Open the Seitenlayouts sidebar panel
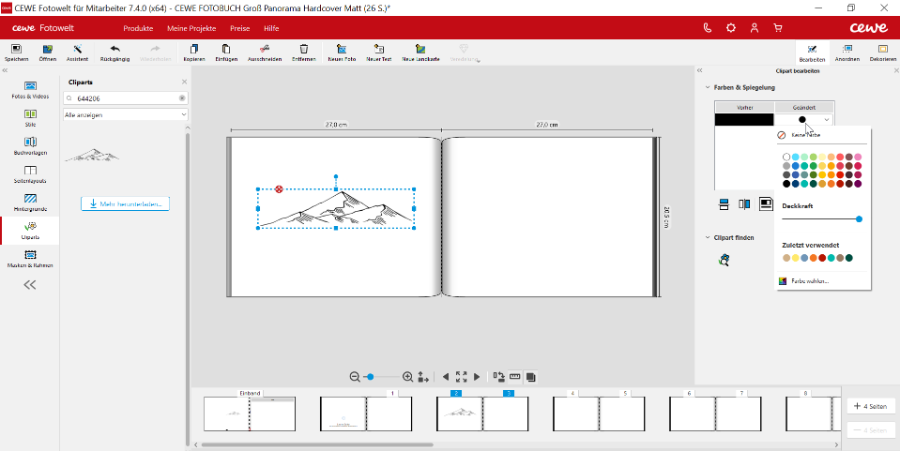The width and height of the screenshot is (900, 451). 30,174
